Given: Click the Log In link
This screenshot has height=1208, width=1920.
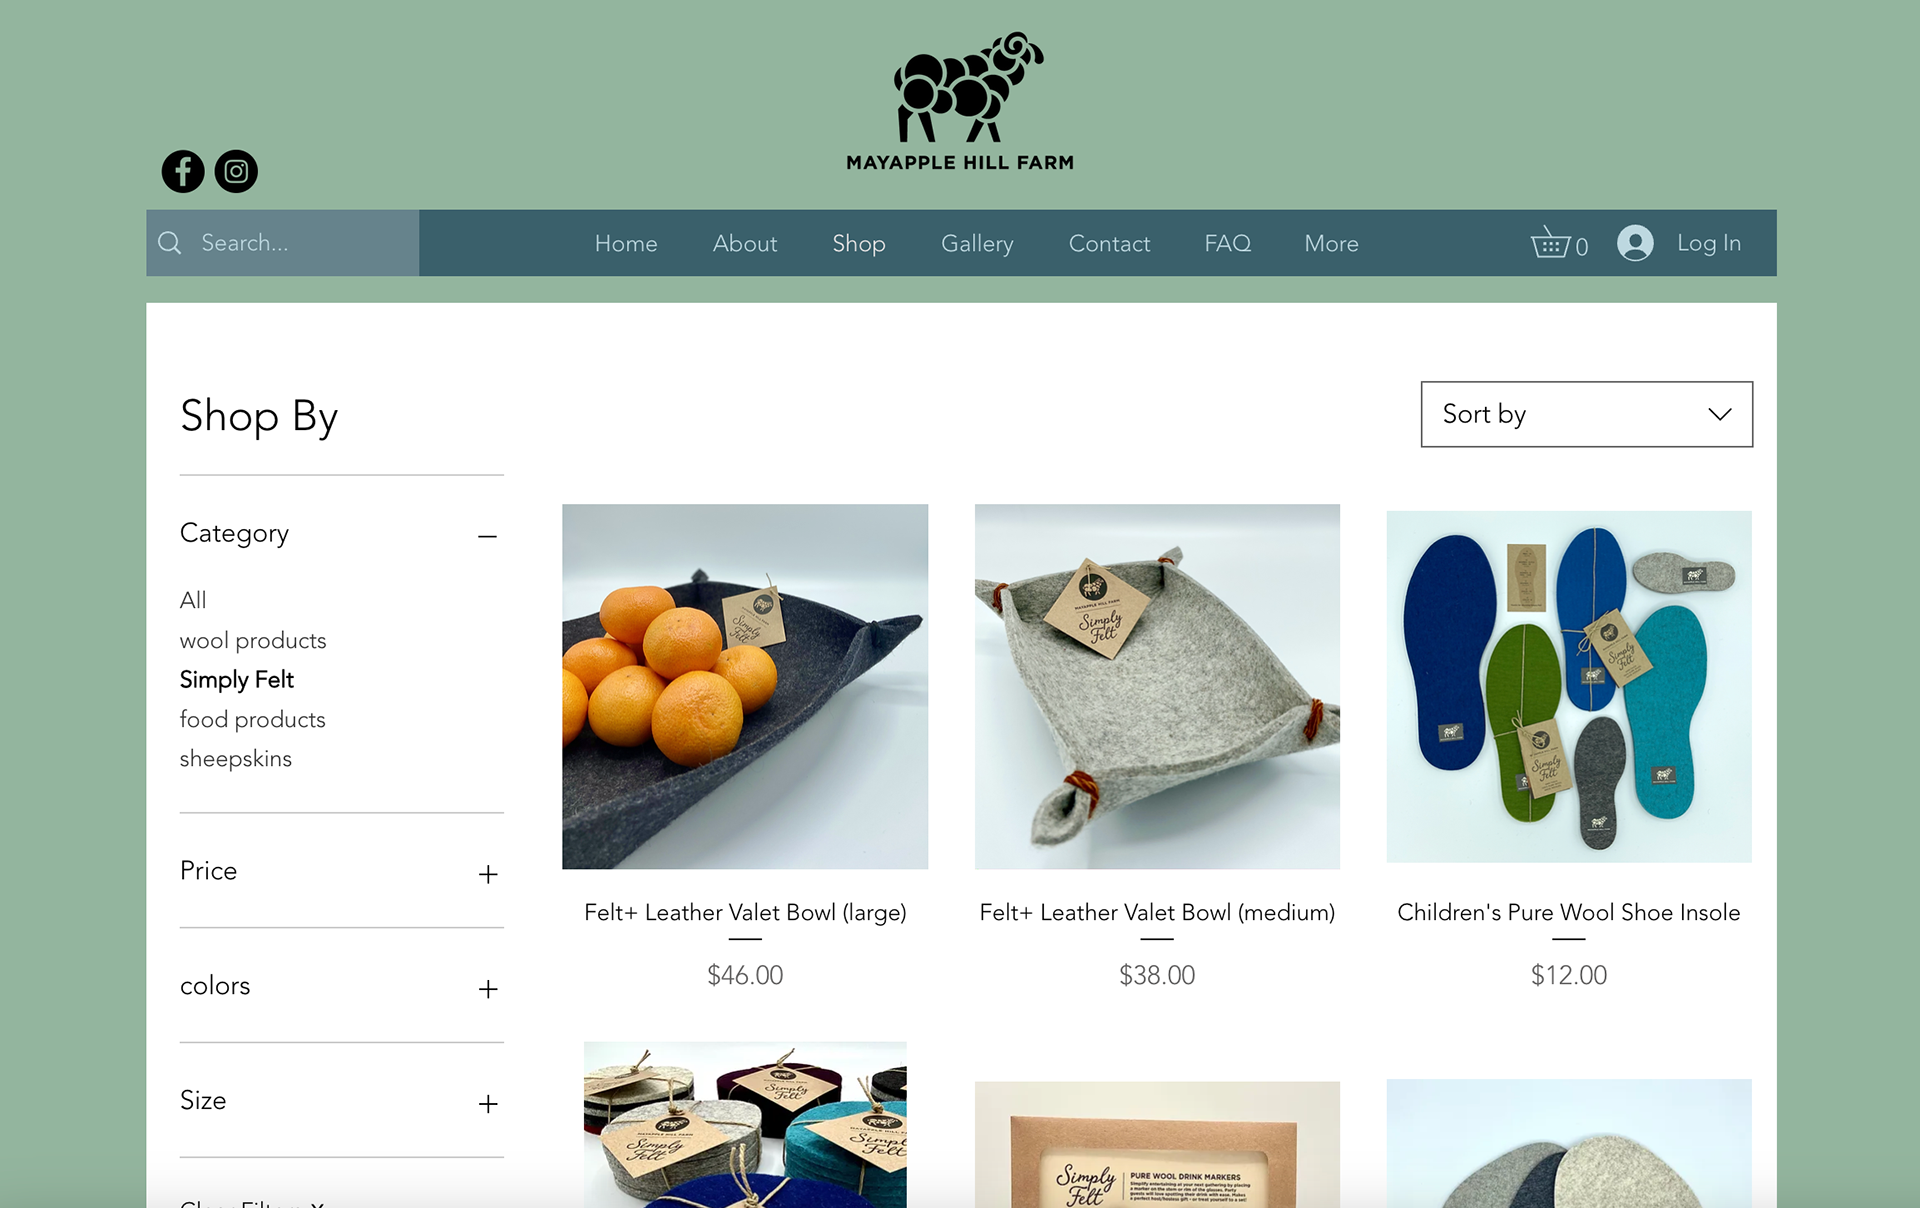Looking at the screenshot, I should 1709,243.
